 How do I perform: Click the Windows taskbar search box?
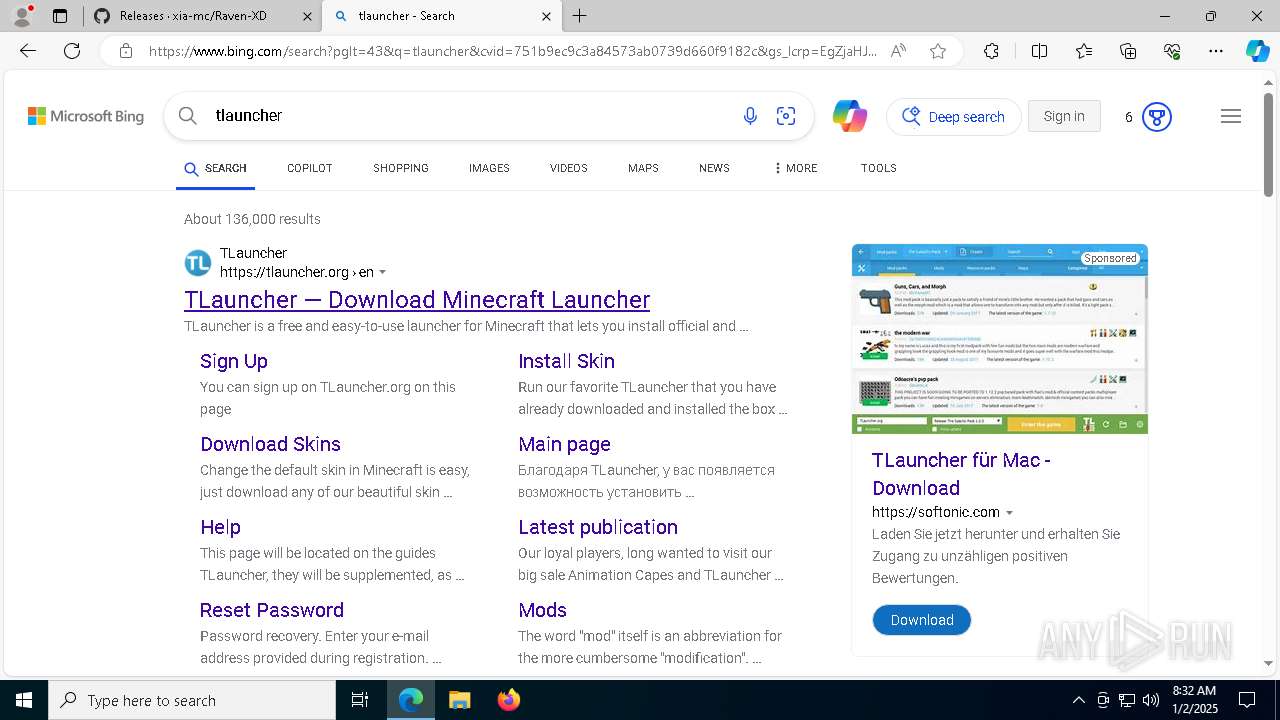(x=192, y=700)
